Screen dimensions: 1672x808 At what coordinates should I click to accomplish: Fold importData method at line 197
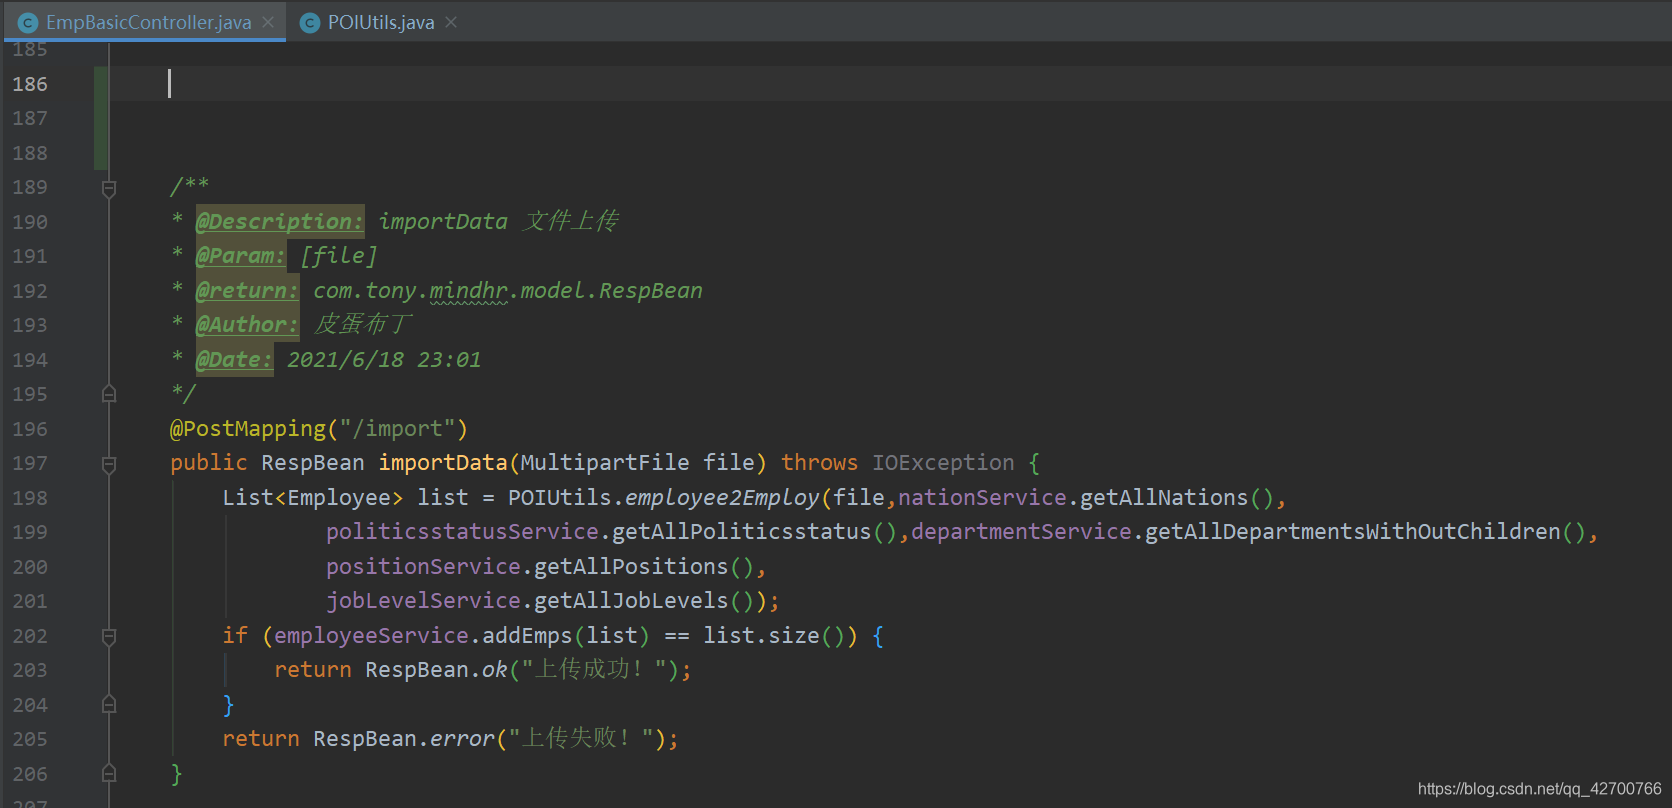pyautogui.click(x=109, y=464)
